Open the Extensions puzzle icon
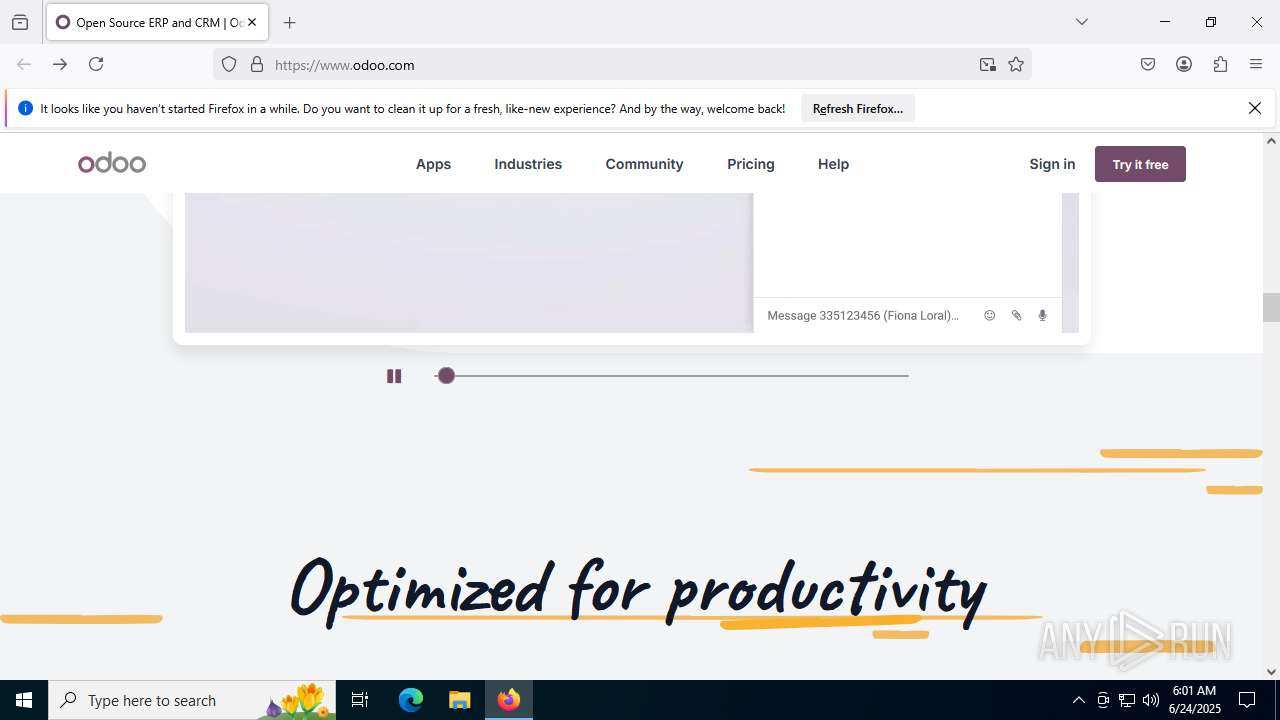This screenshot has width=1280, height=720. point(1220,64)
